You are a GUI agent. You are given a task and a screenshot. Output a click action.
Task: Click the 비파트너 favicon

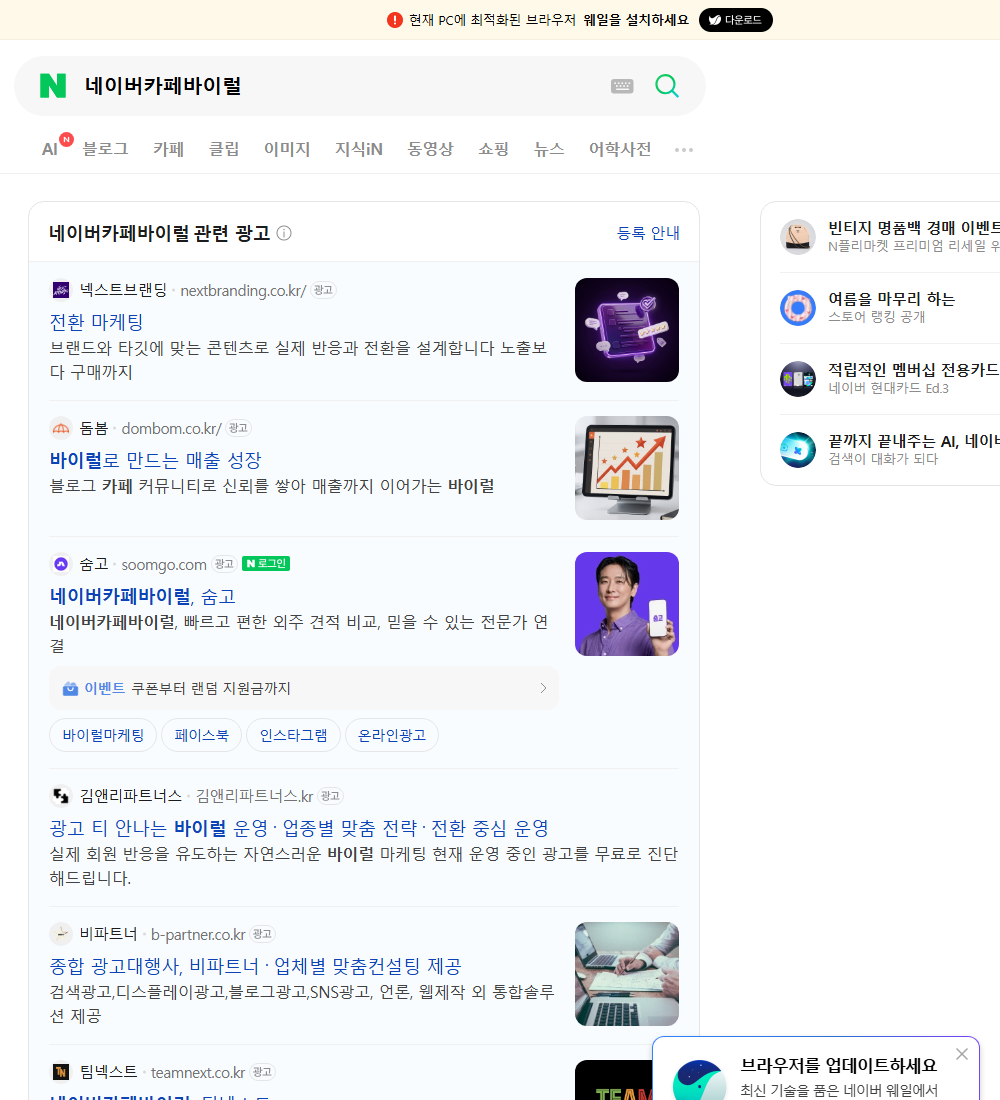pyautogui.click(x=61, y=934)
